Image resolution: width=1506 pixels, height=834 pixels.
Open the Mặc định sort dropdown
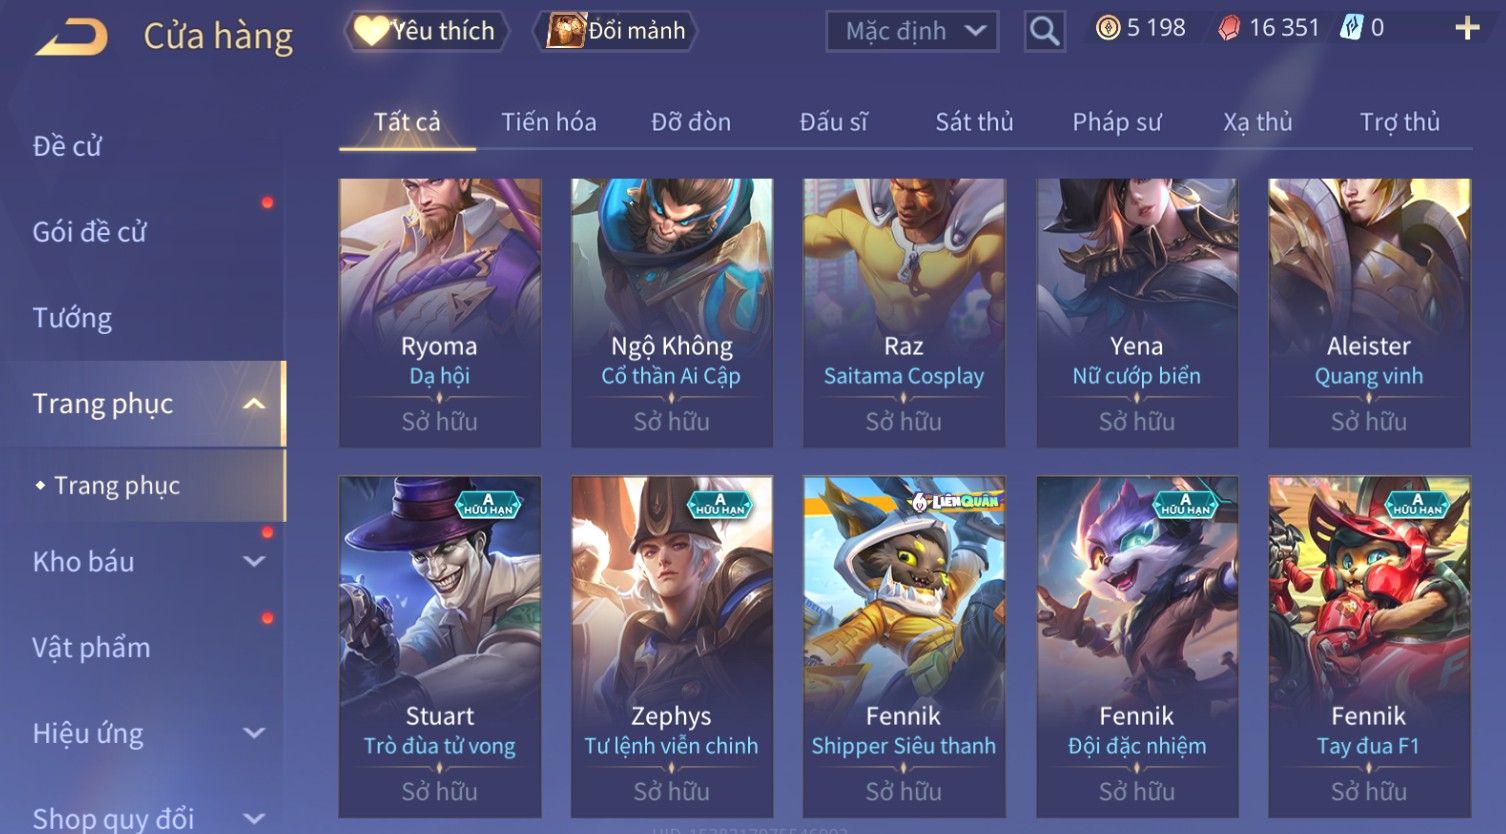(912, 31)
